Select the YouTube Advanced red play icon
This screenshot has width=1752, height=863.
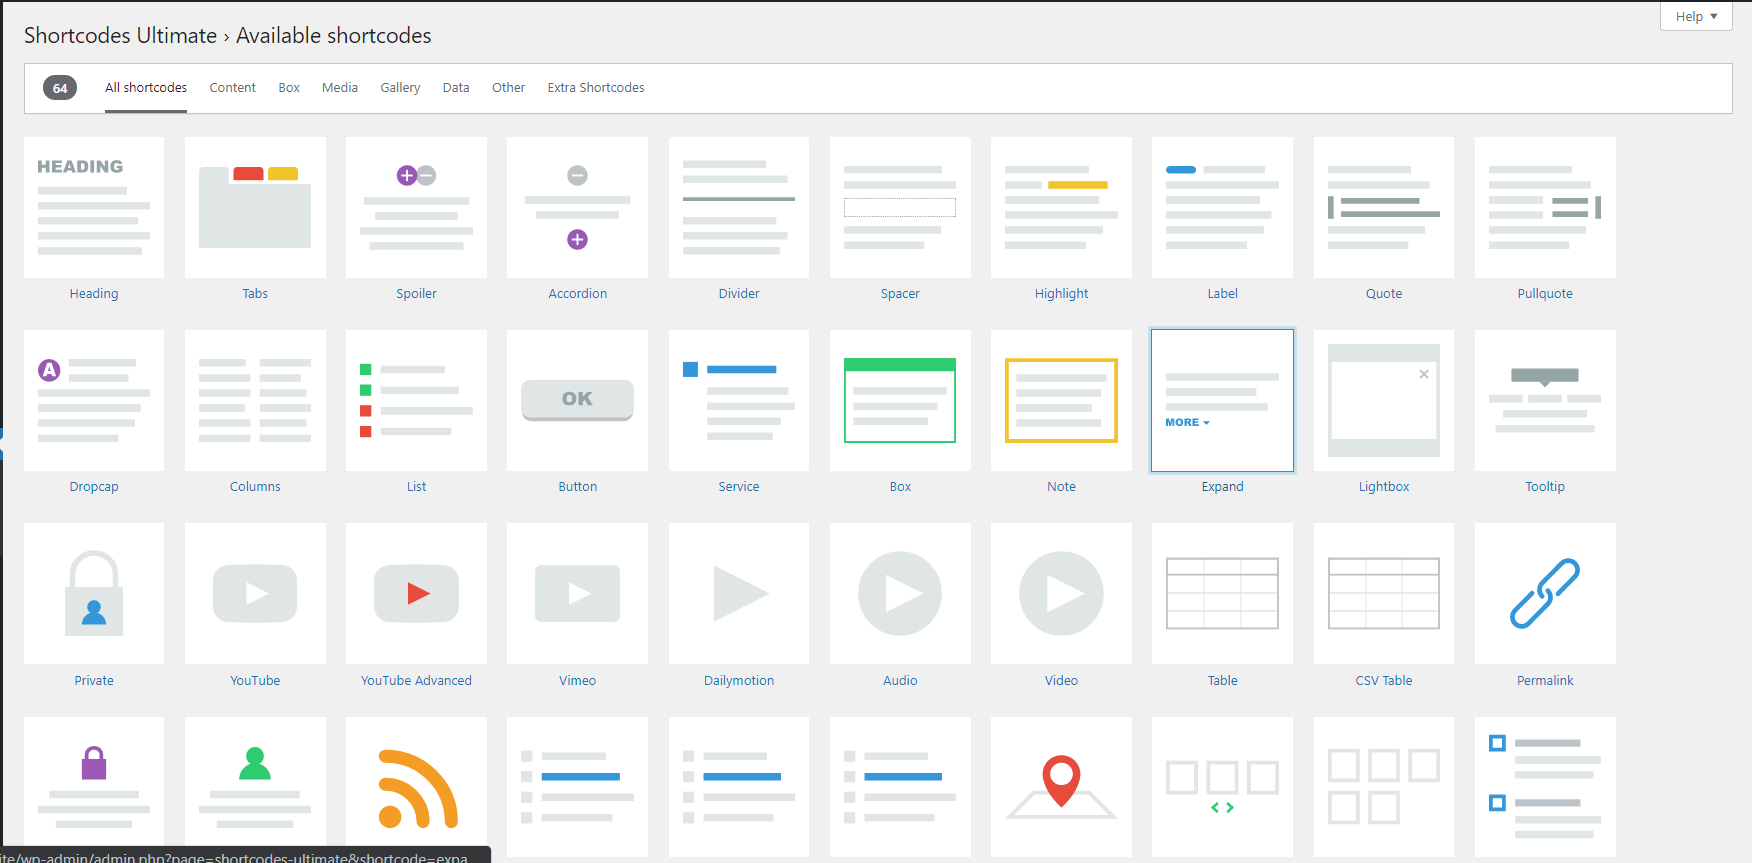point(416,594)
